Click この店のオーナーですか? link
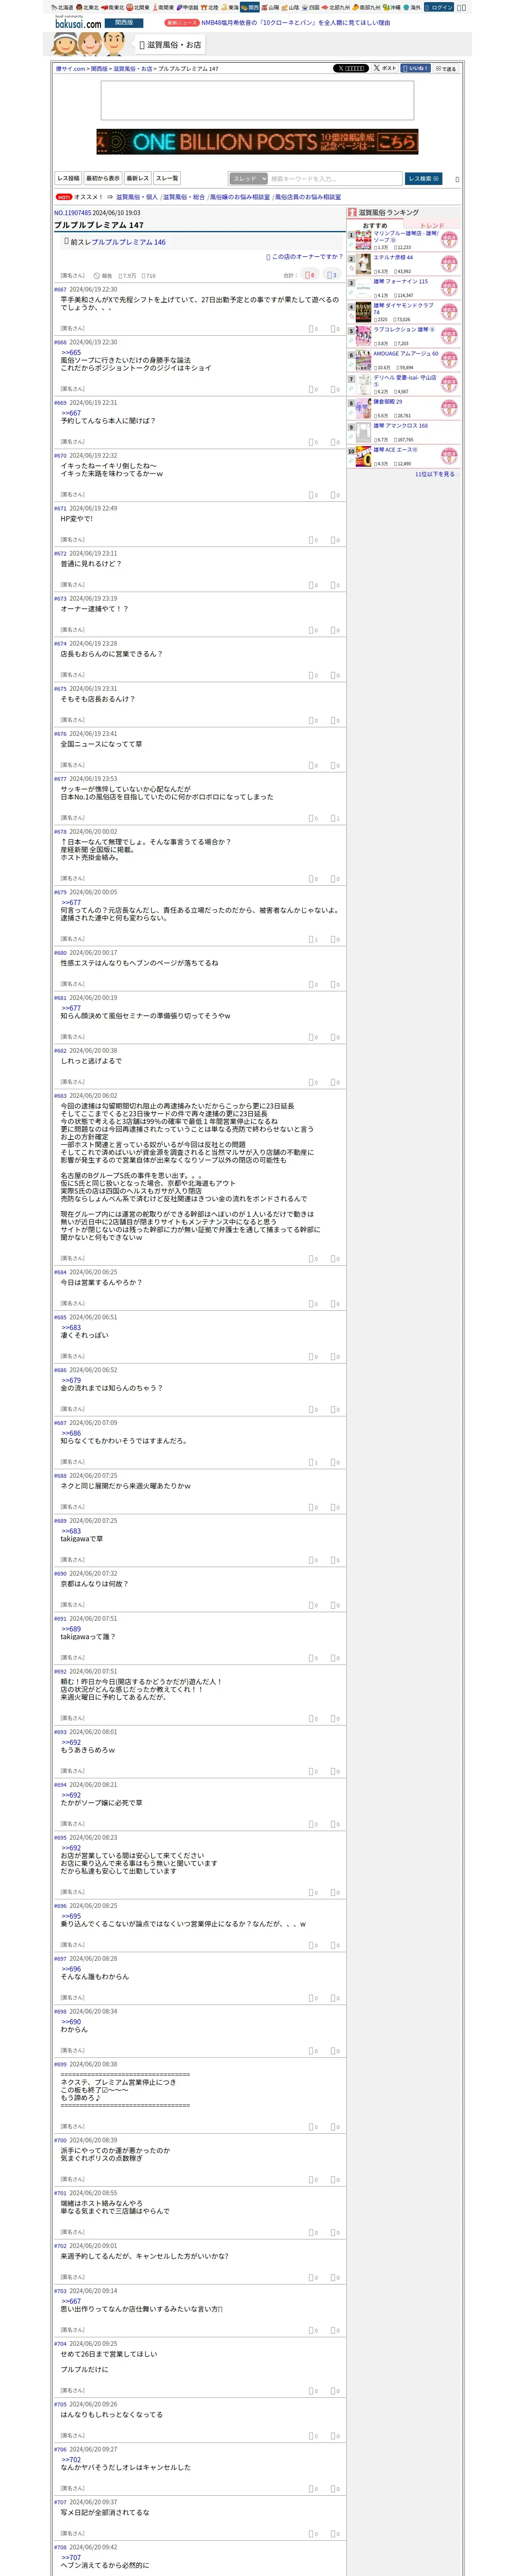 click(x=306, y=257)
